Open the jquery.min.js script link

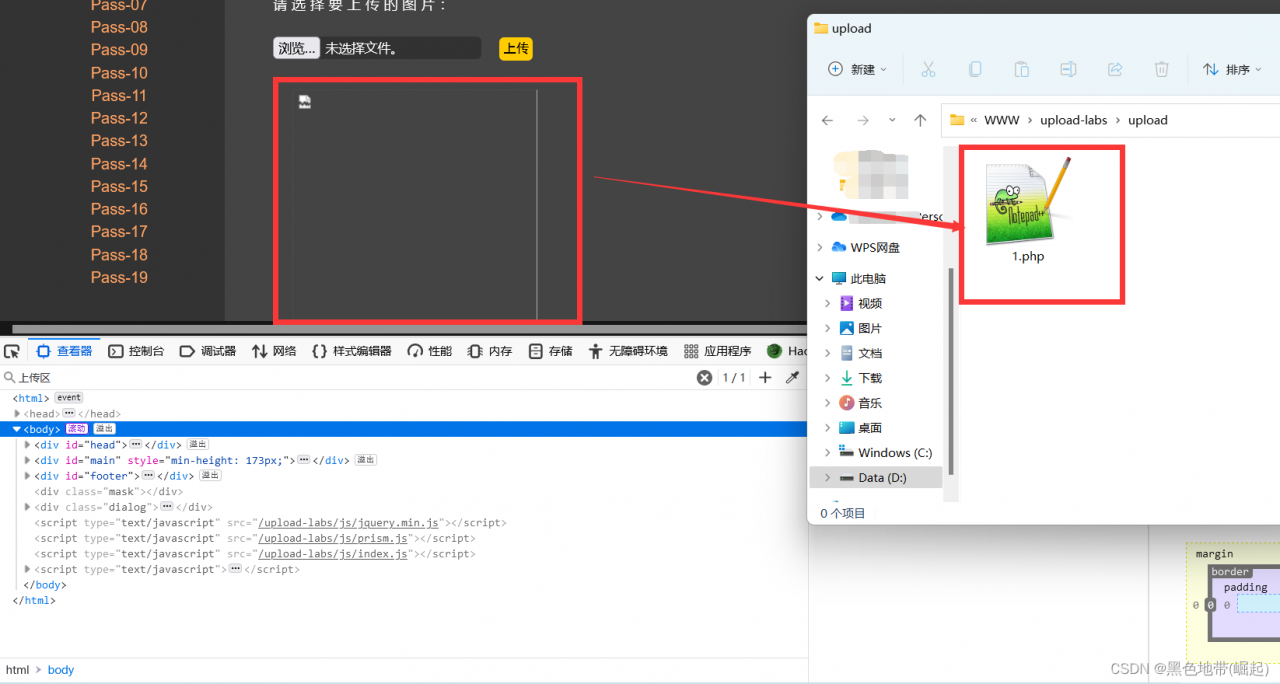click(348, 523)
